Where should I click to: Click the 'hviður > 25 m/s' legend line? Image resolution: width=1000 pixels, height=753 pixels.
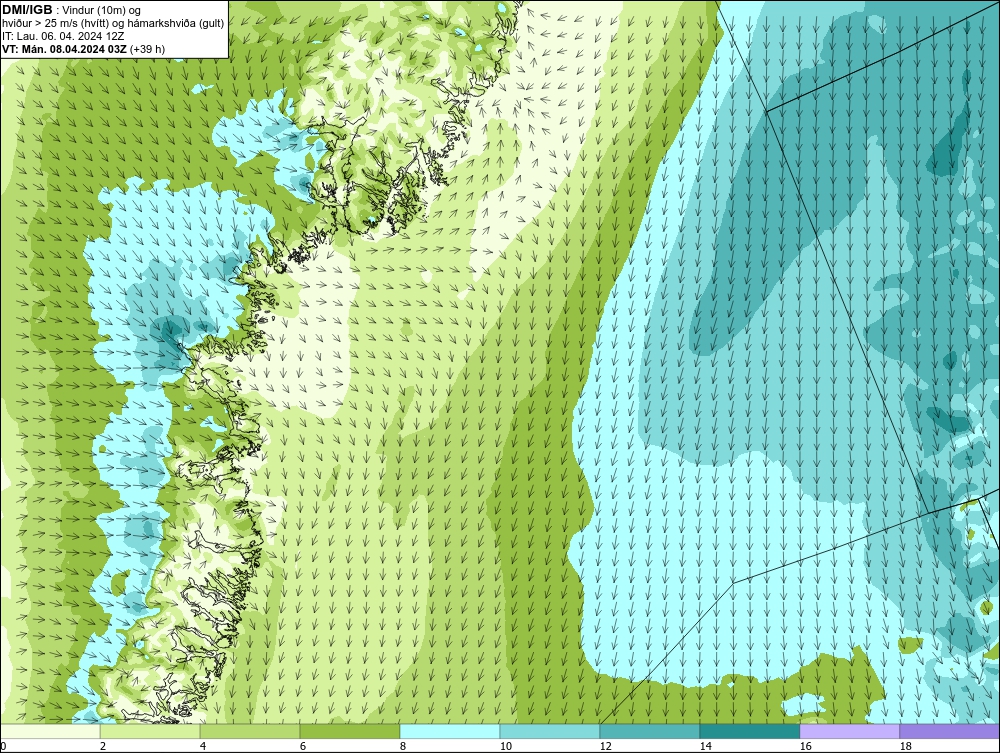[114, 24]
